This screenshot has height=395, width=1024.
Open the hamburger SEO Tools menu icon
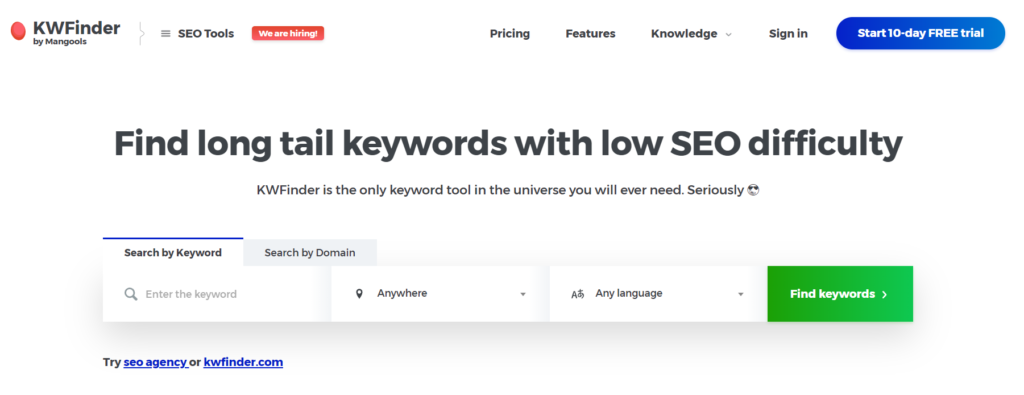tap(166, 33)
